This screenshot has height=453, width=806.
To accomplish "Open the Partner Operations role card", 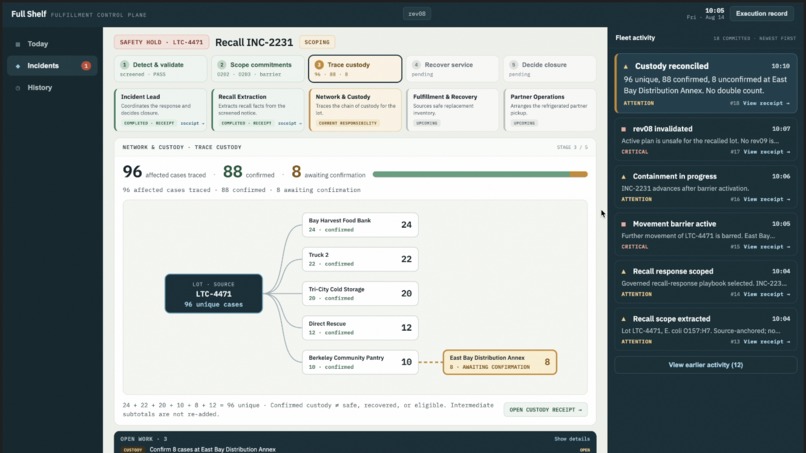I will click(549, 110).
